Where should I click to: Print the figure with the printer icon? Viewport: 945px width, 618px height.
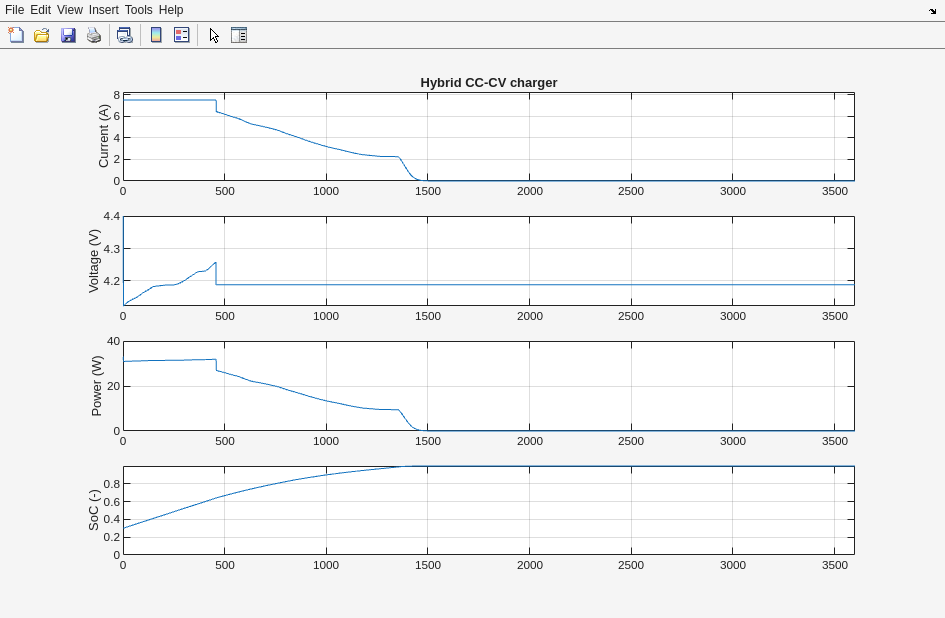coord(94,35)
